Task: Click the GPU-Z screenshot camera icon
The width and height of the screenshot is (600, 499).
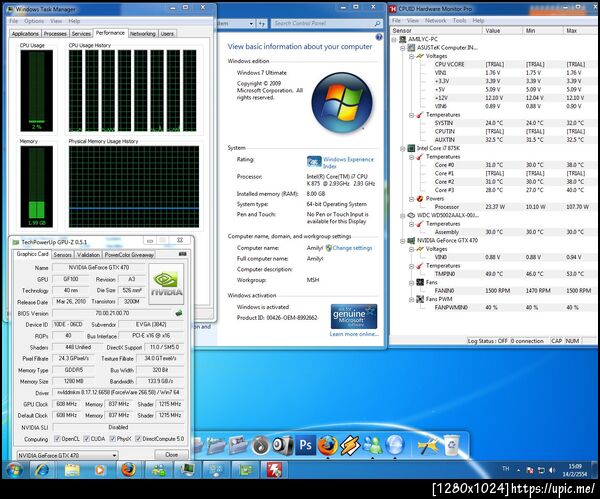Action: [x=183, y=254]
